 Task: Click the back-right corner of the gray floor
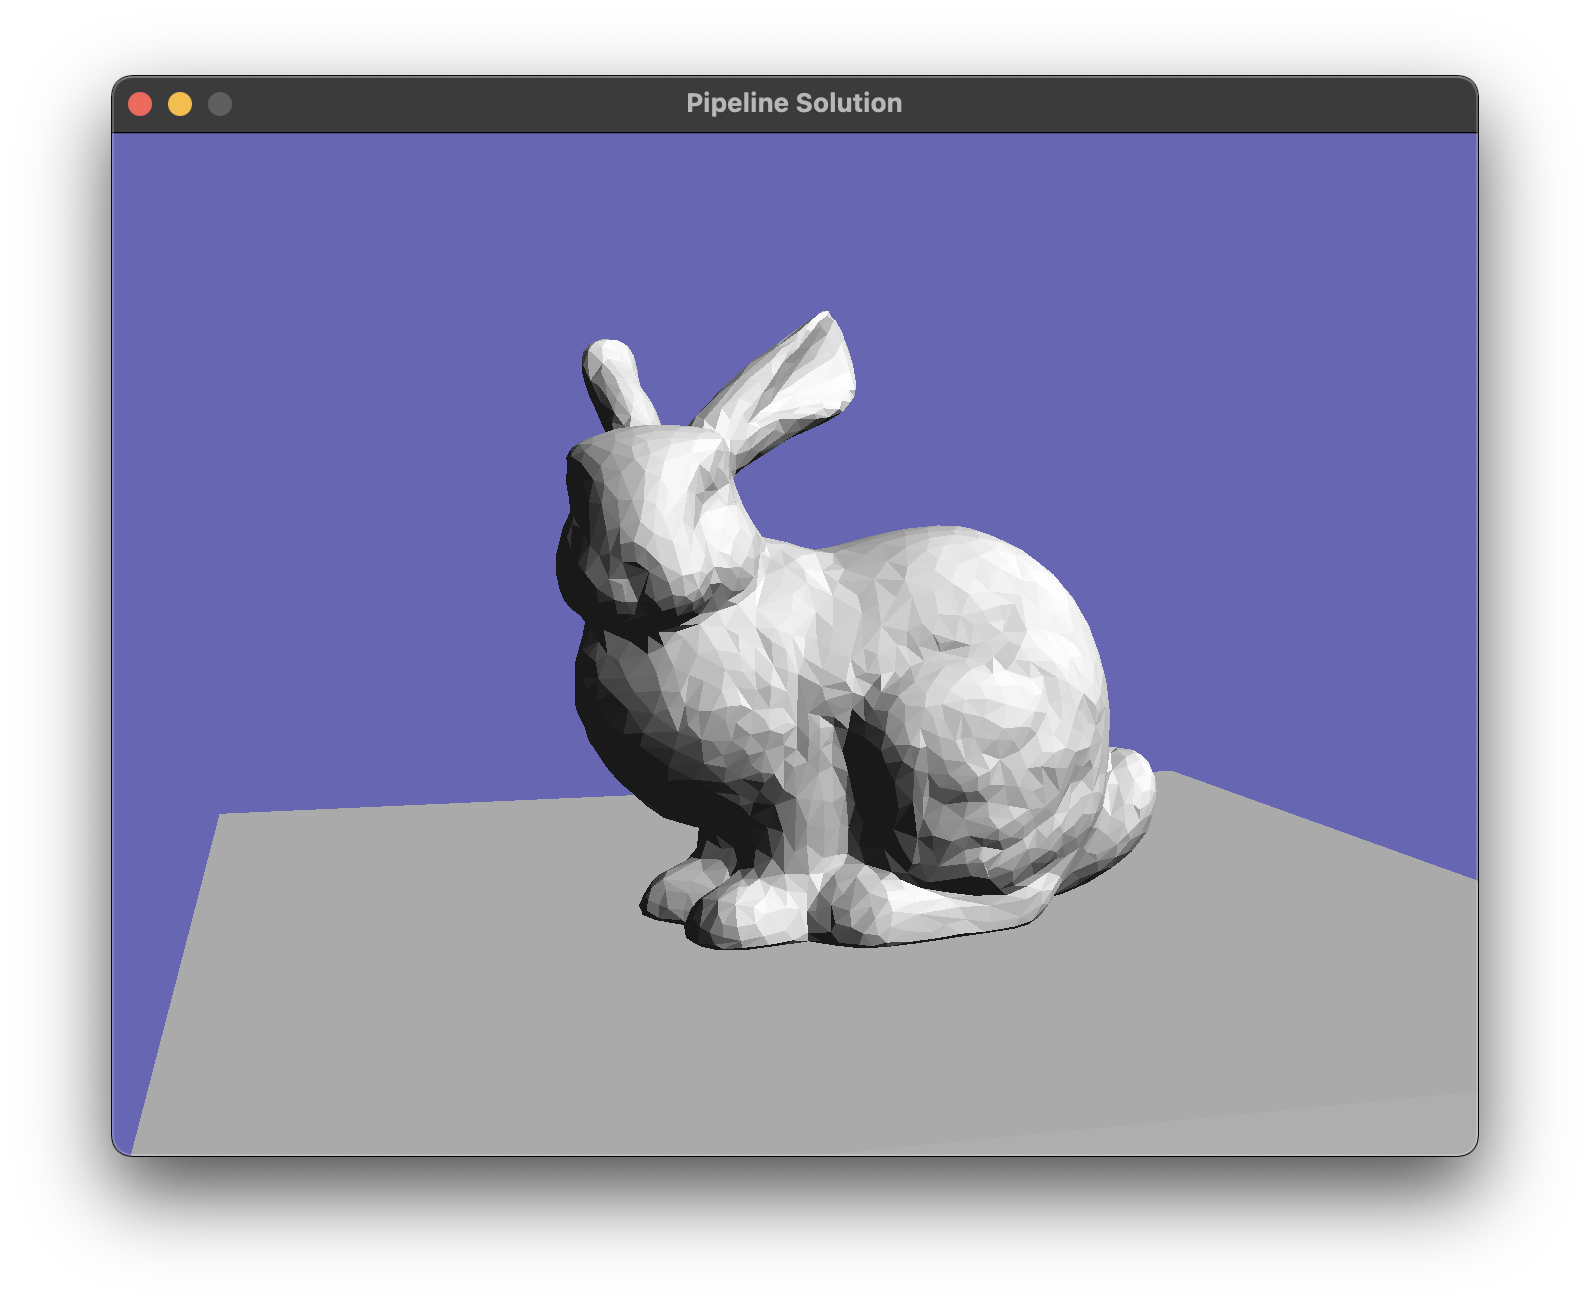tap(1172, 776)
